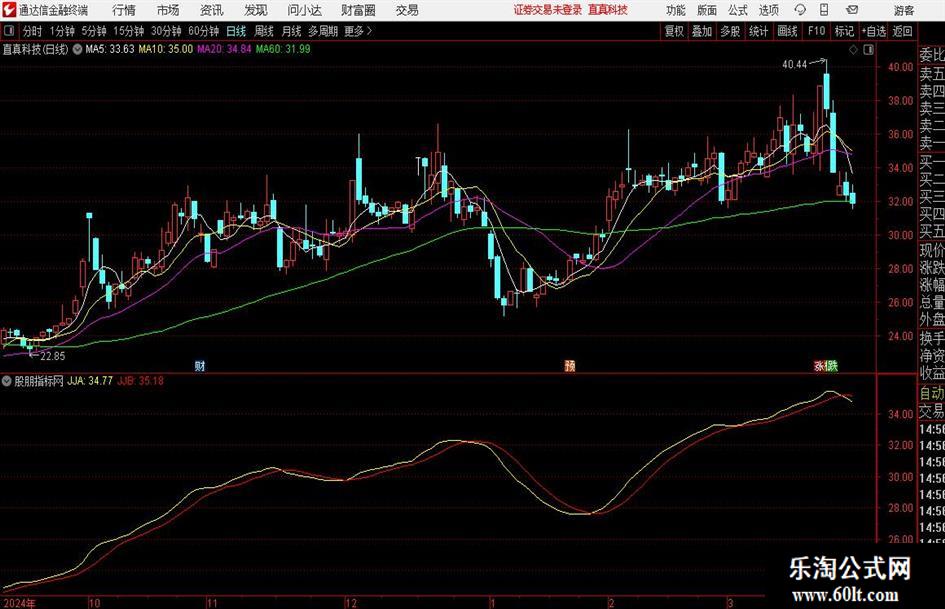Switch to the 5分钟 period tab

[x=94, y=31]
